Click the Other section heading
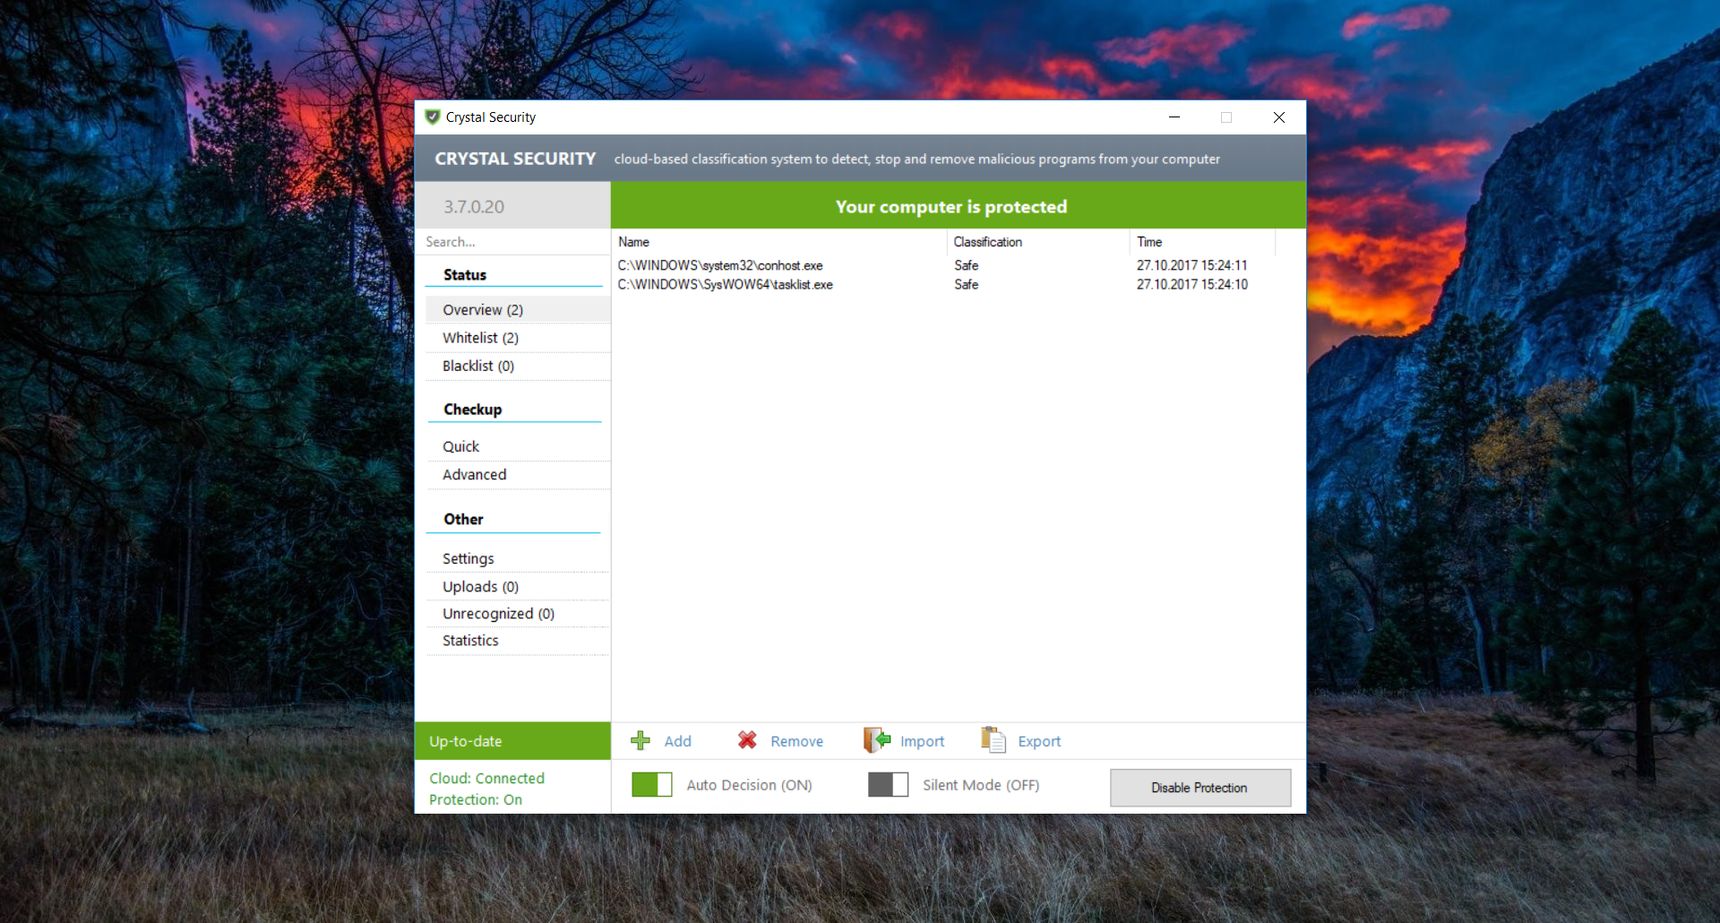 [x=463, y=519]
